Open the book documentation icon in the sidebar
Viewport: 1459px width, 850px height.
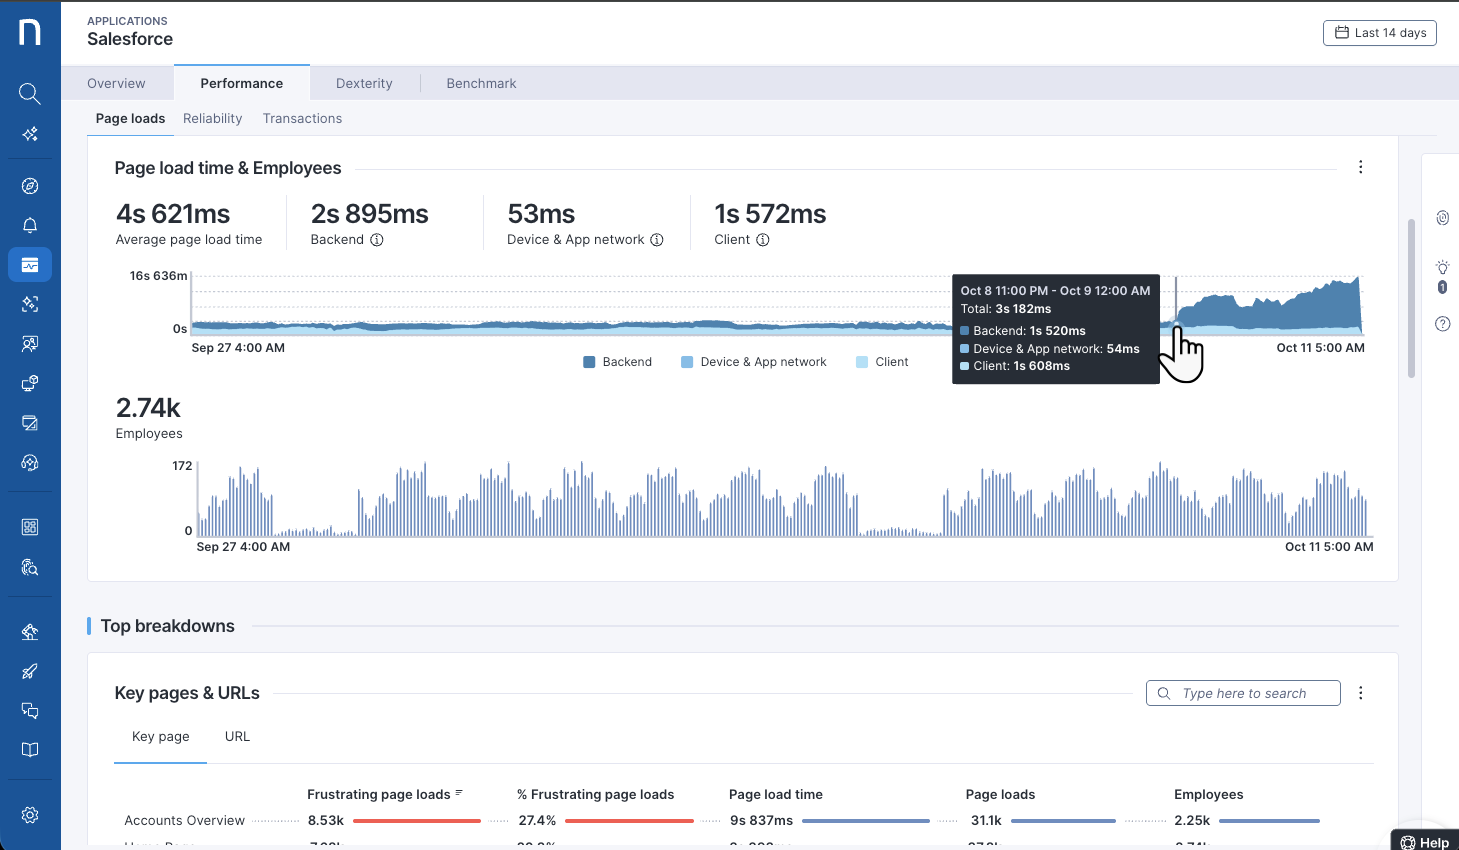[x=30, y=750]
